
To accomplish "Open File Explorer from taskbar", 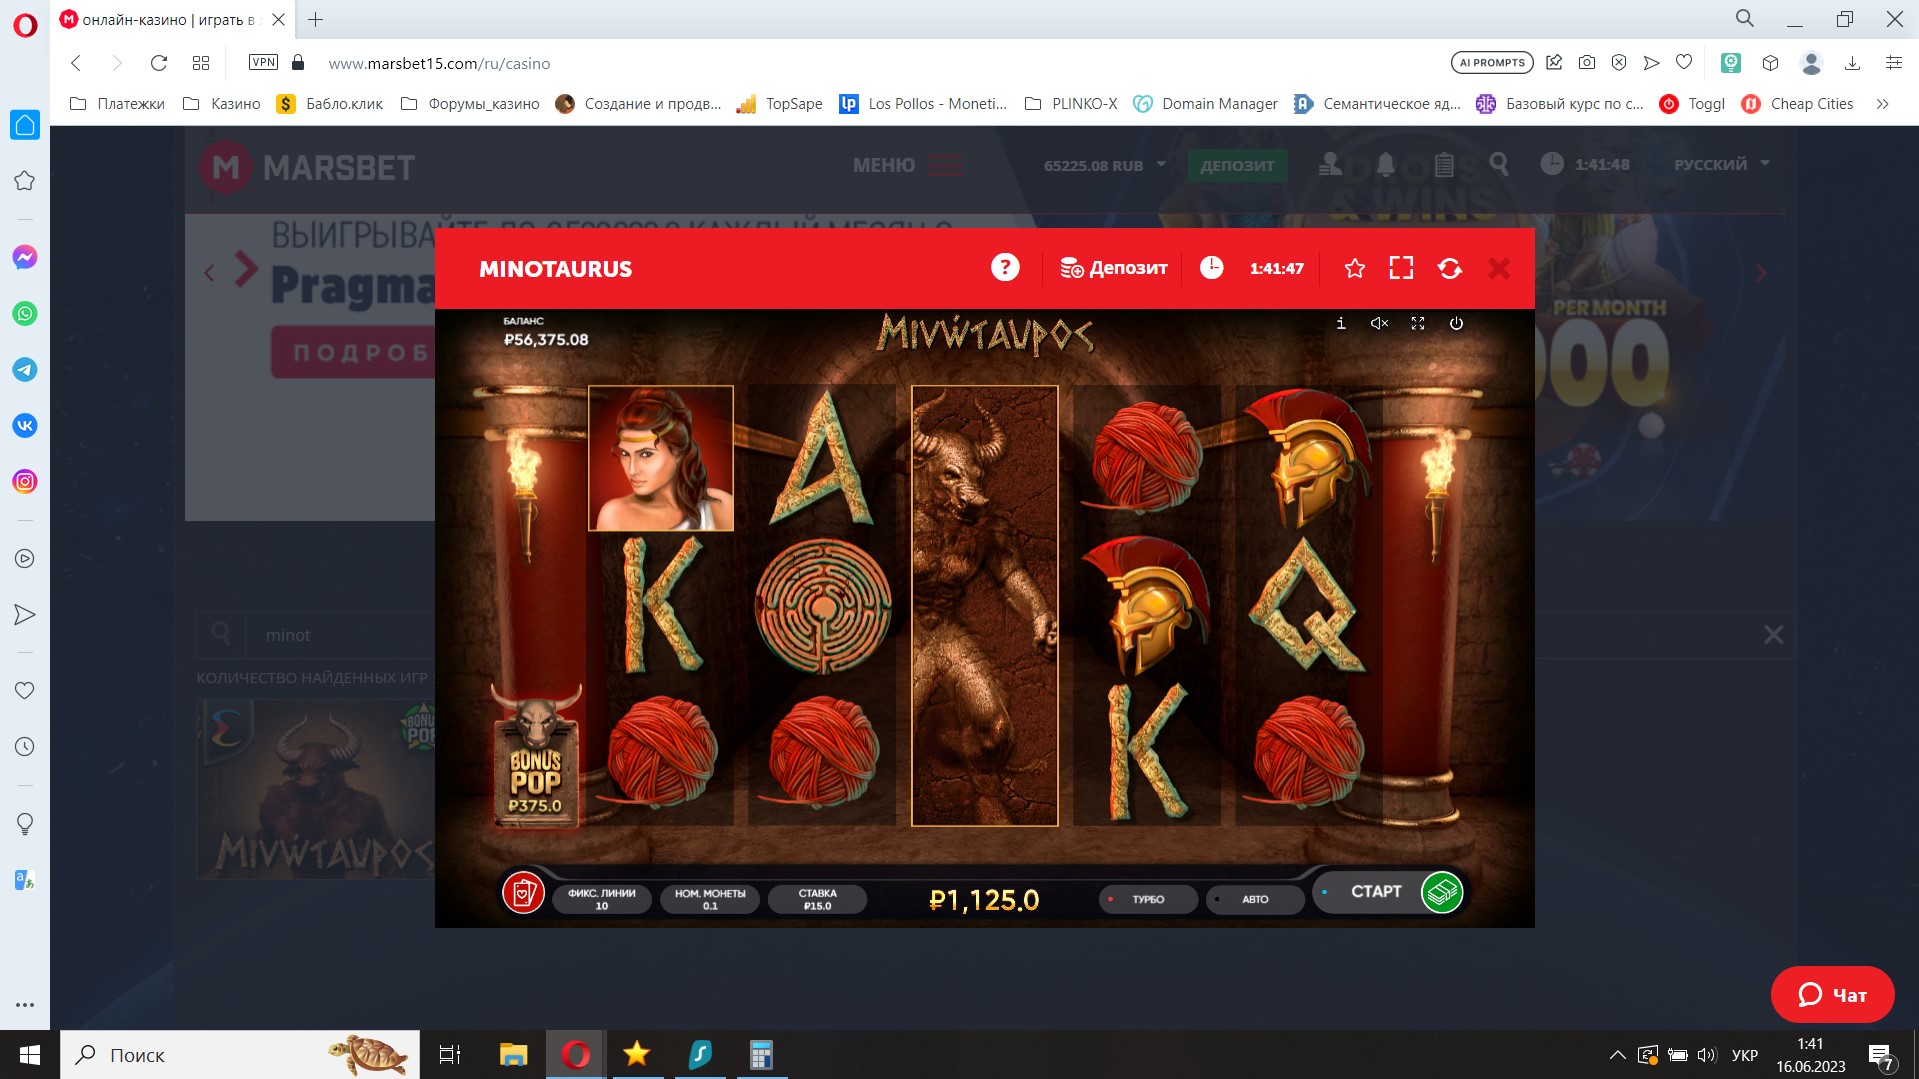I will 513,1055.
